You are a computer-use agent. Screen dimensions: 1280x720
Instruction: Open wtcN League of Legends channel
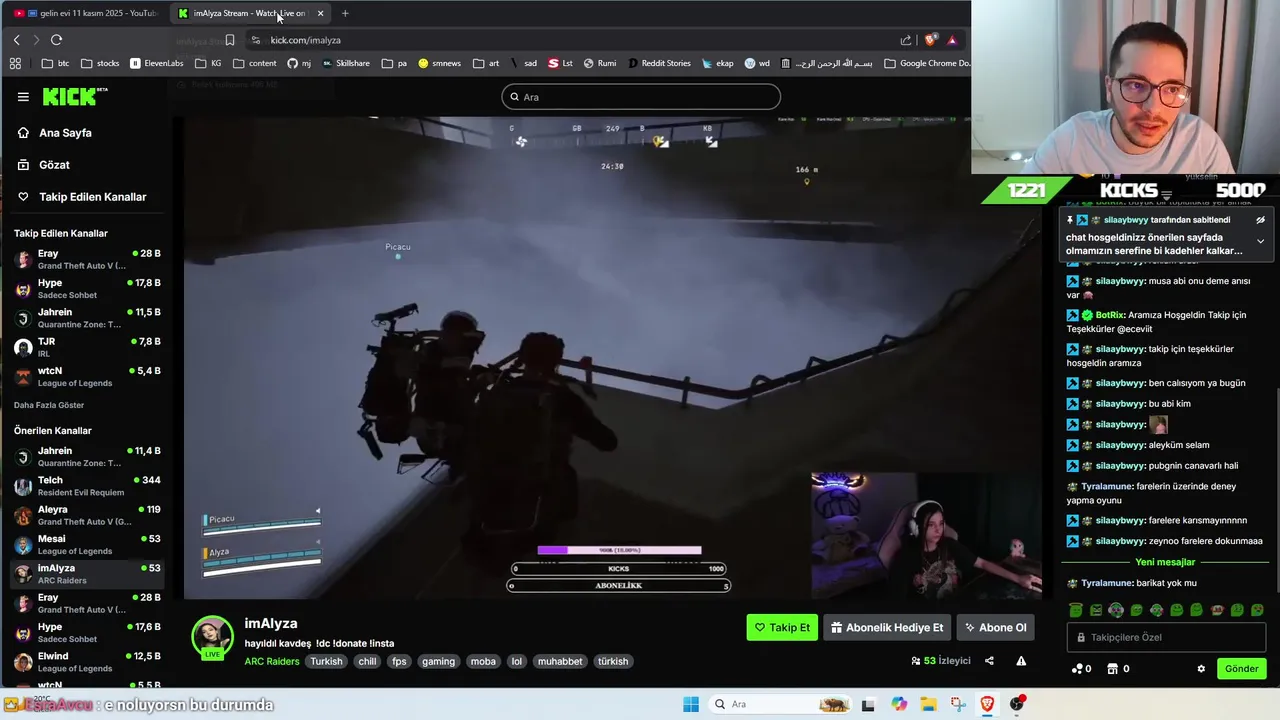pyautogui.click(x=86, y=377)
